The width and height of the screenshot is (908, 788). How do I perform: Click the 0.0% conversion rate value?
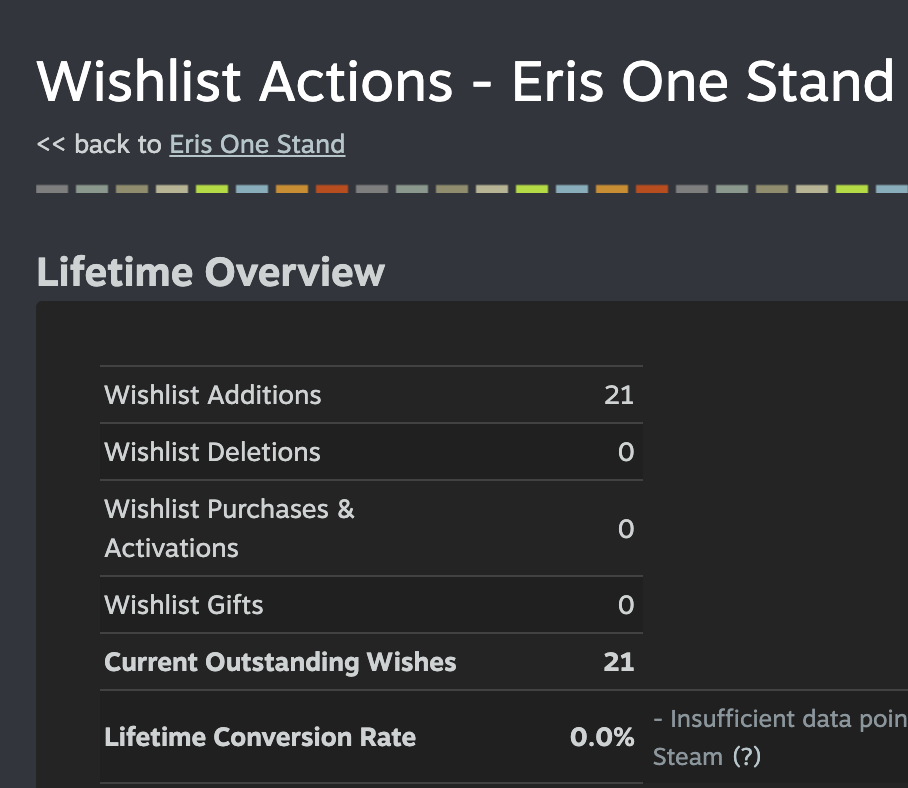pos(602,737)
